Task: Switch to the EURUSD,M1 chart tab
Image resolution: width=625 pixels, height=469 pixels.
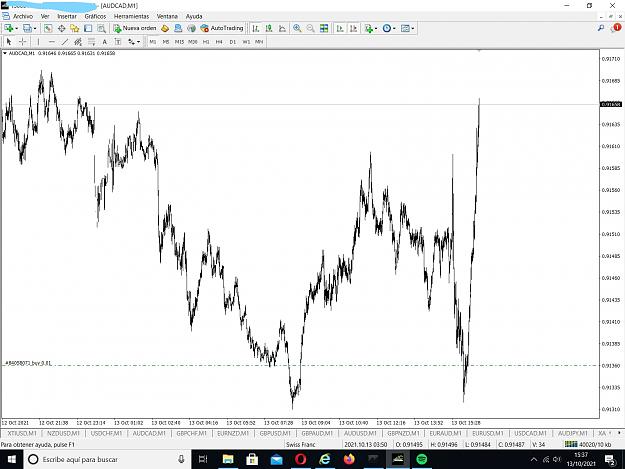Action: tap(488, 433)
